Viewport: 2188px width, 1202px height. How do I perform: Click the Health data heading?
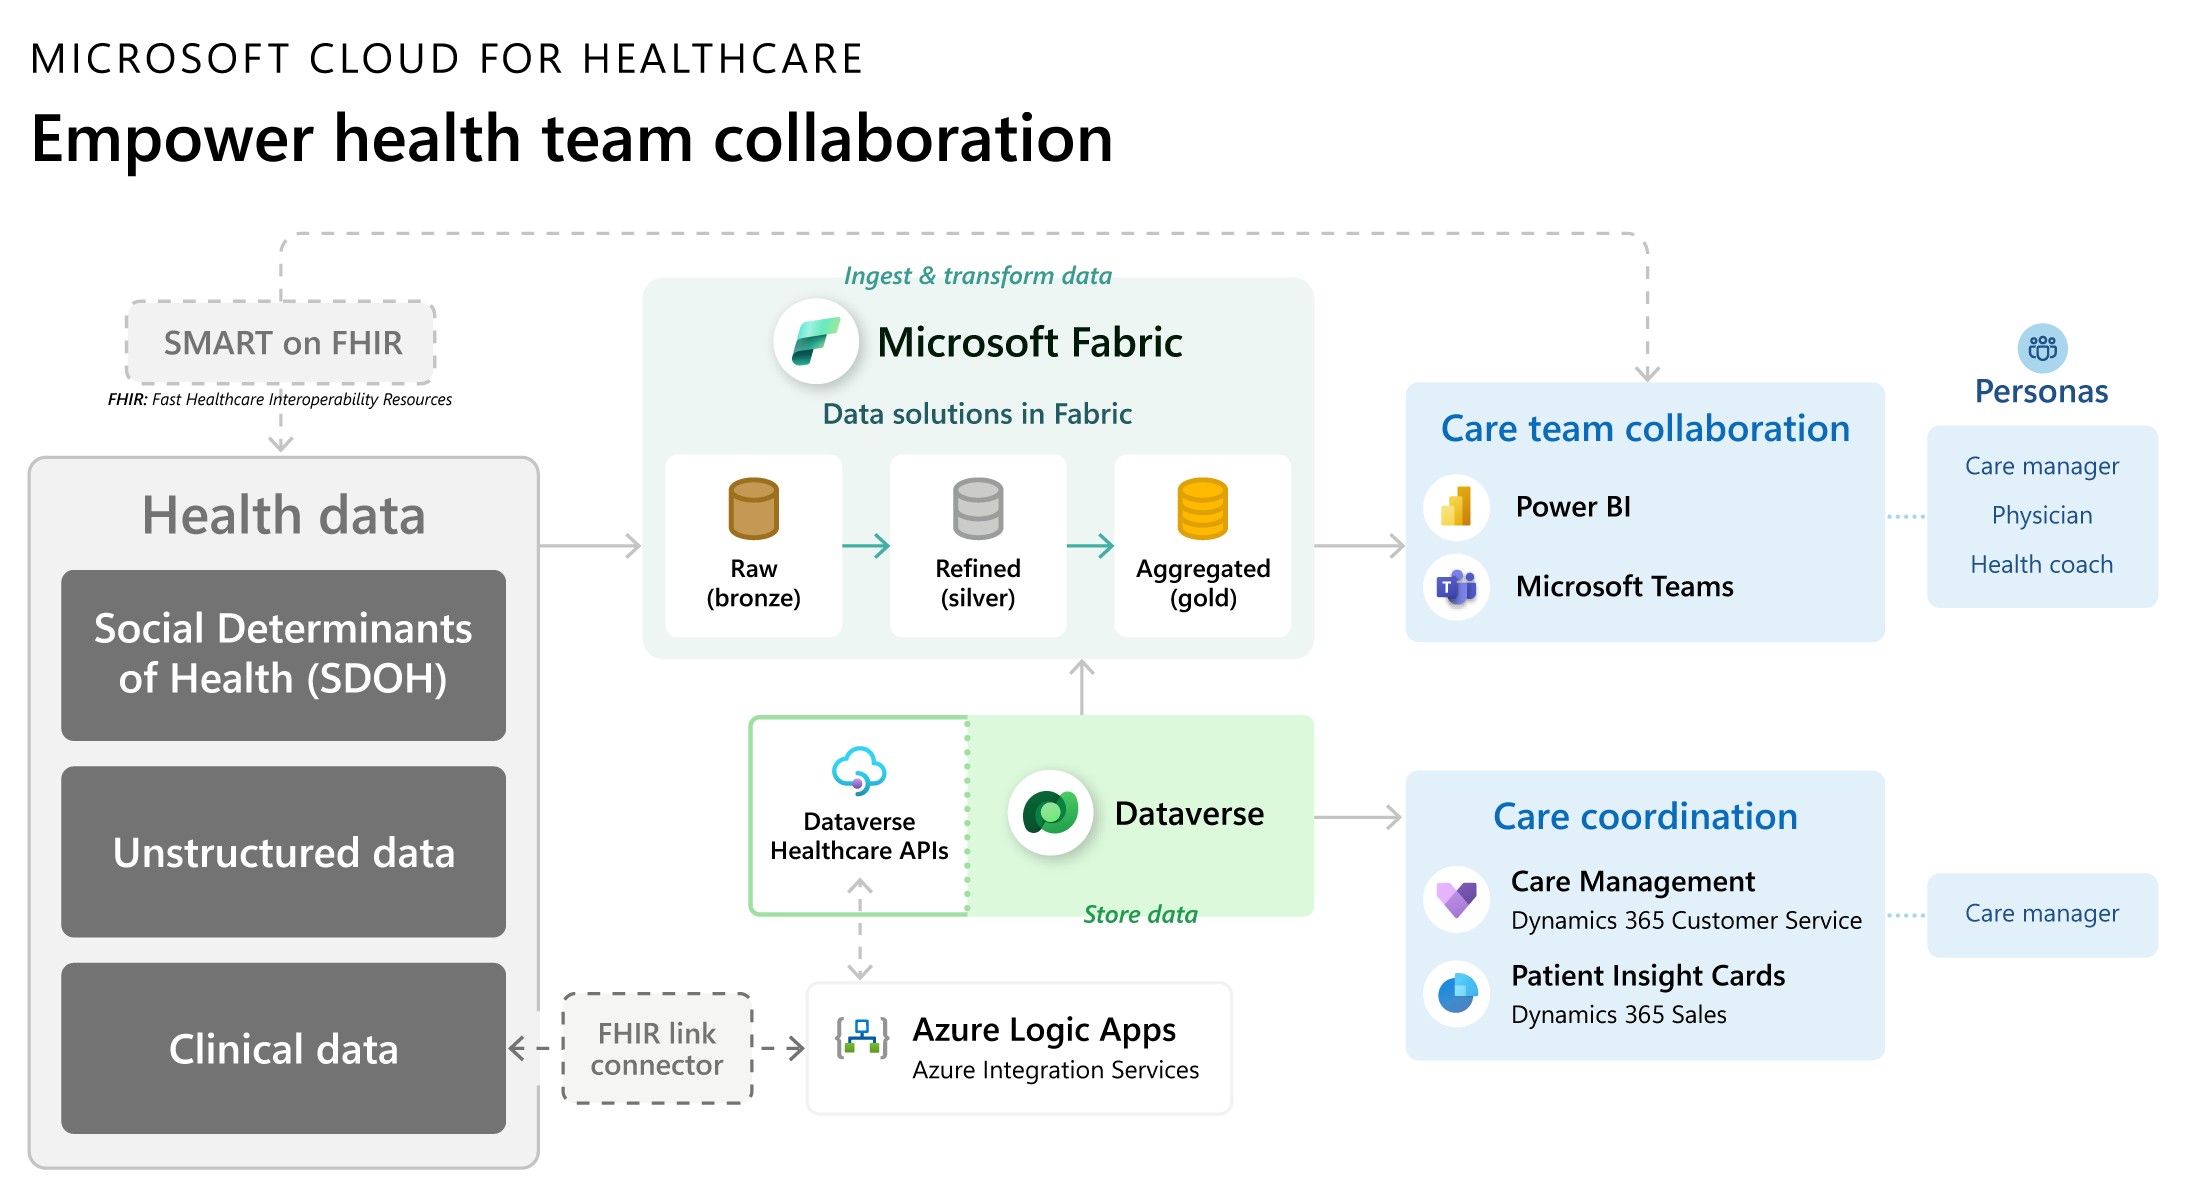(x=283, y=515)
